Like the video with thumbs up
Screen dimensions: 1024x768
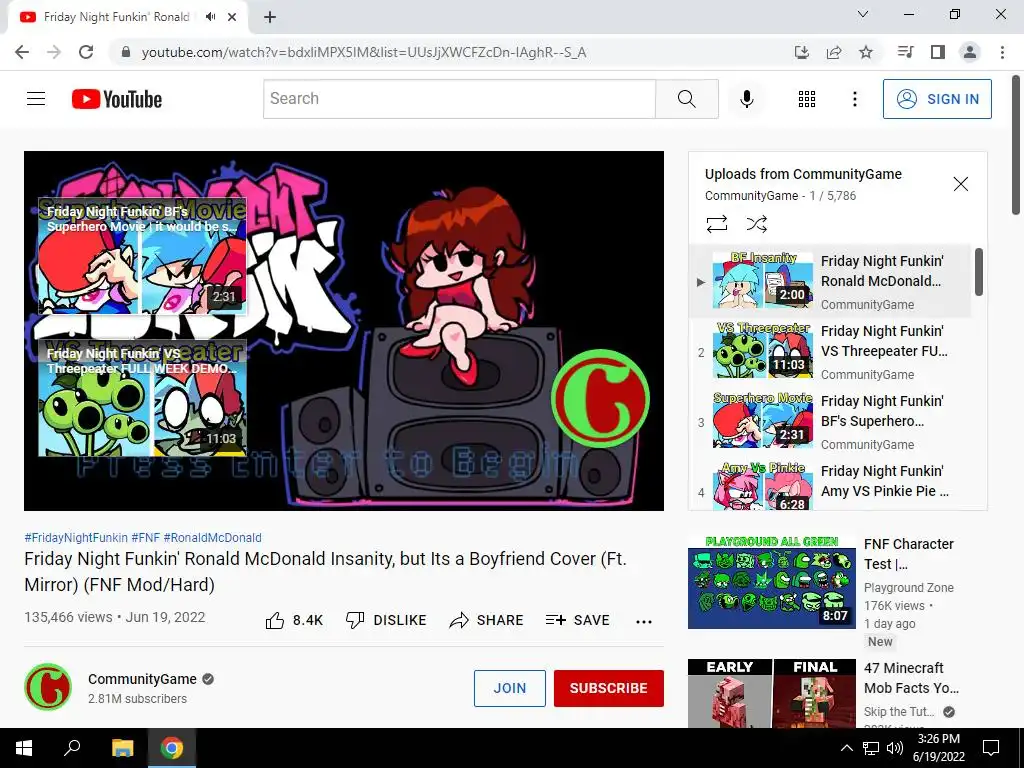(x=294, y=620)
